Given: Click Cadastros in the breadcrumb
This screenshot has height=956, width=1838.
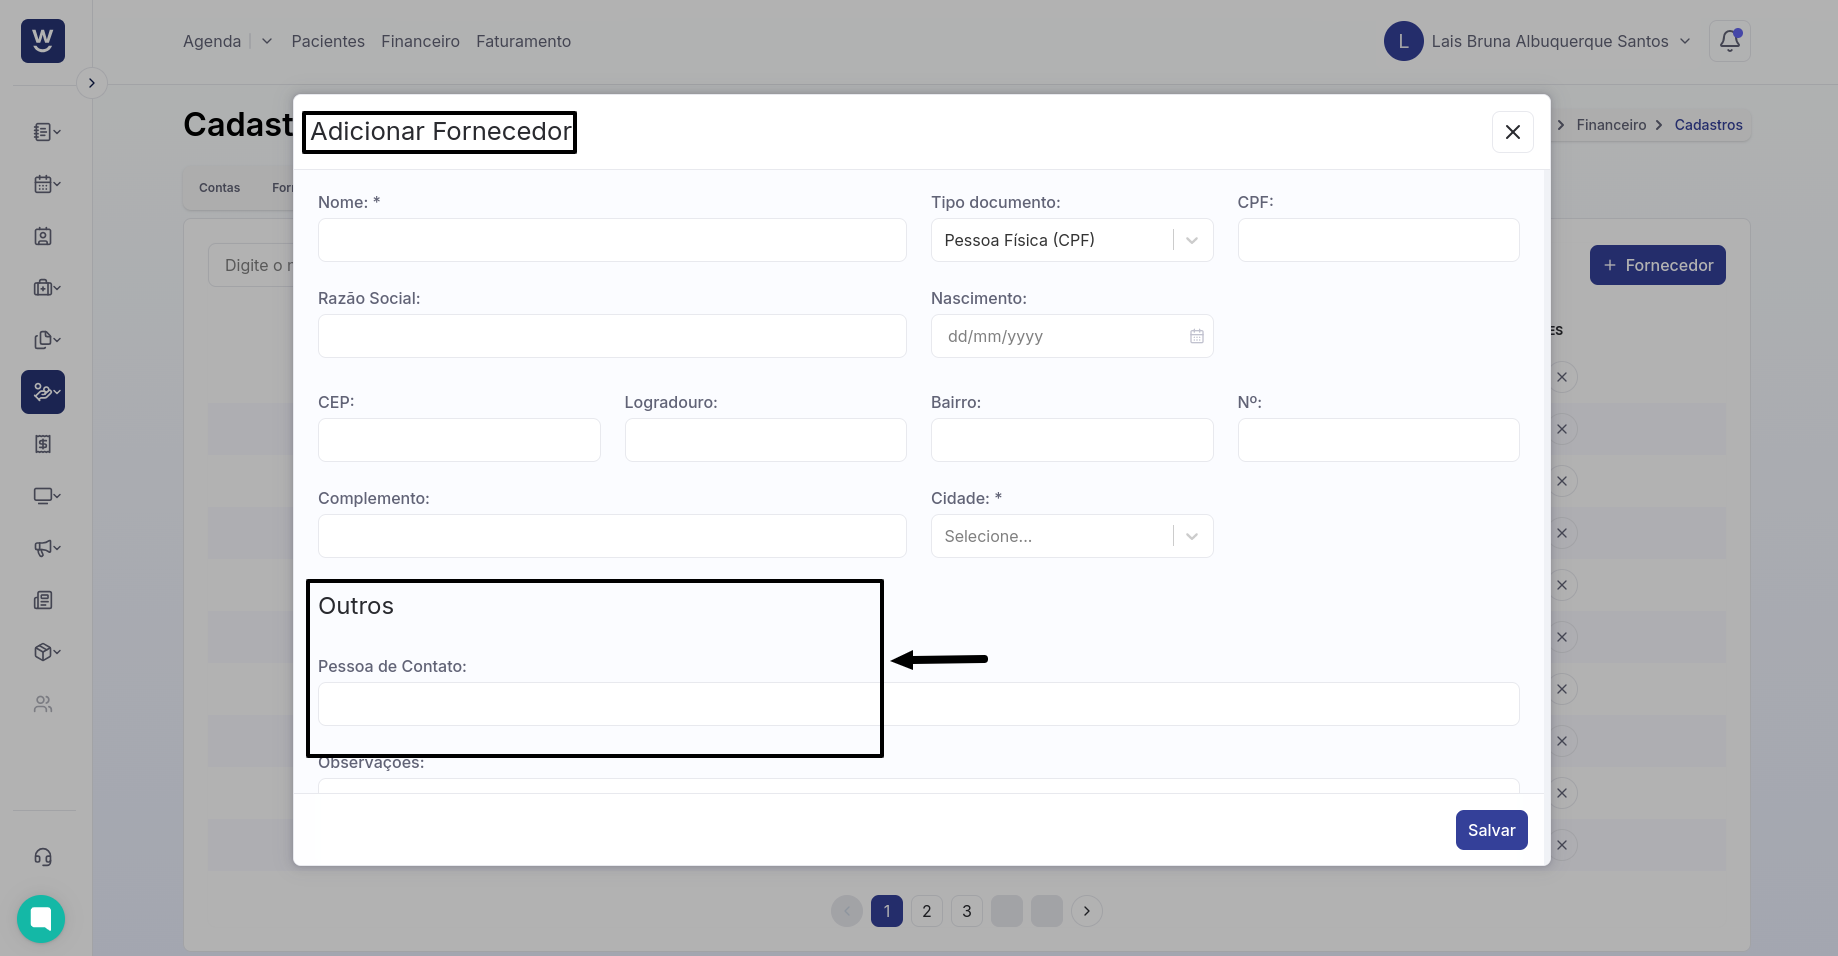Looking at the screenshot, I should coord(1708,125).
